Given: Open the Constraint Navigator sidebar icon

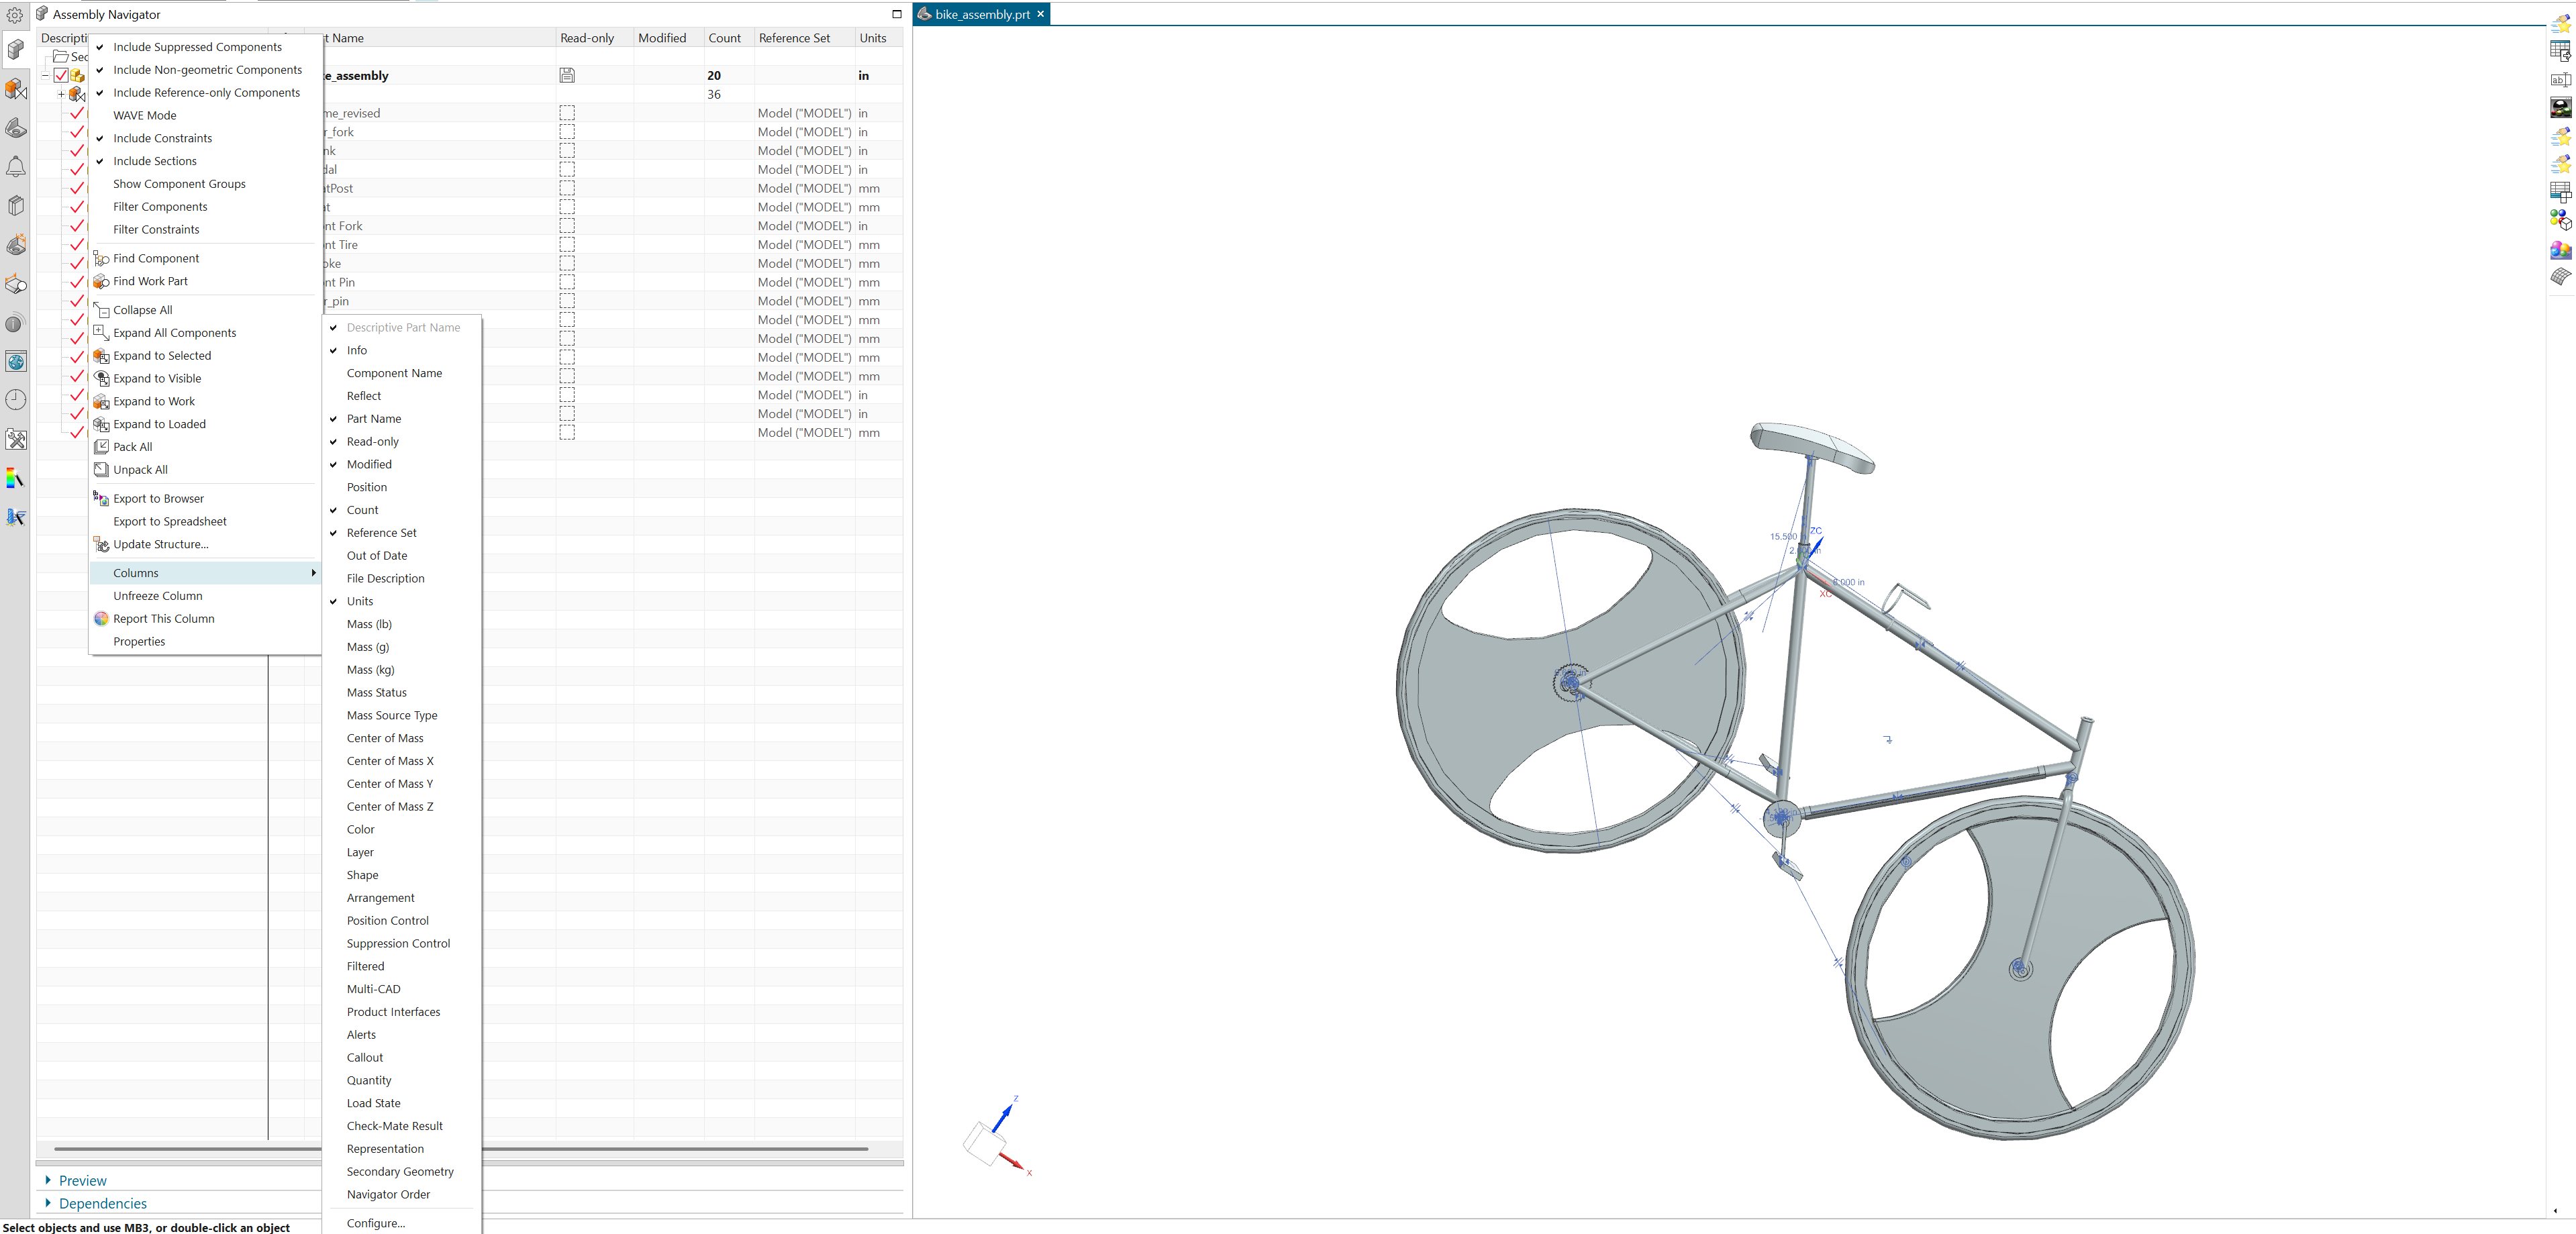Looking at the screenshot, I should click(15, 89).
